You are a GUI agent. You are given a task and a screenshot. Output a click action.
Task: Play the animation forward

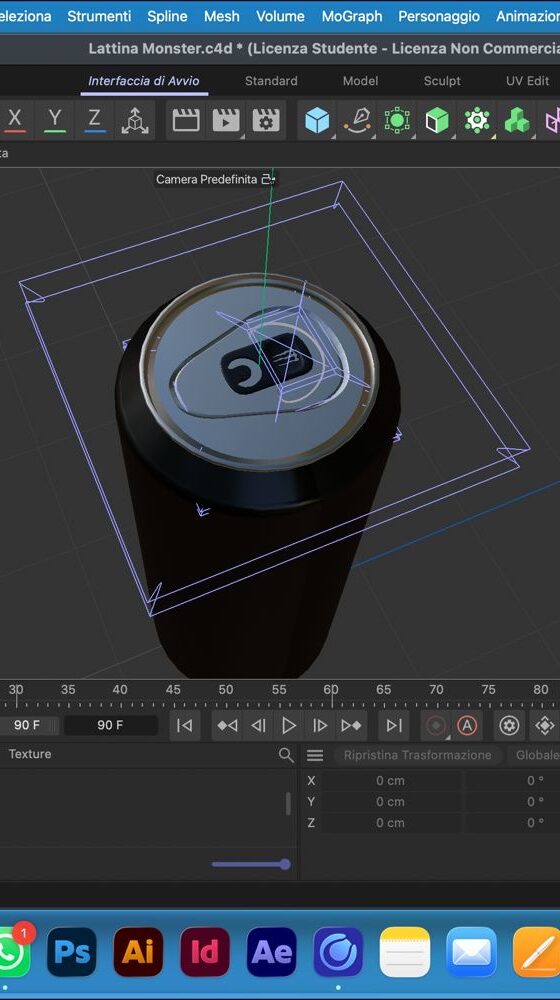pos(288,725)
